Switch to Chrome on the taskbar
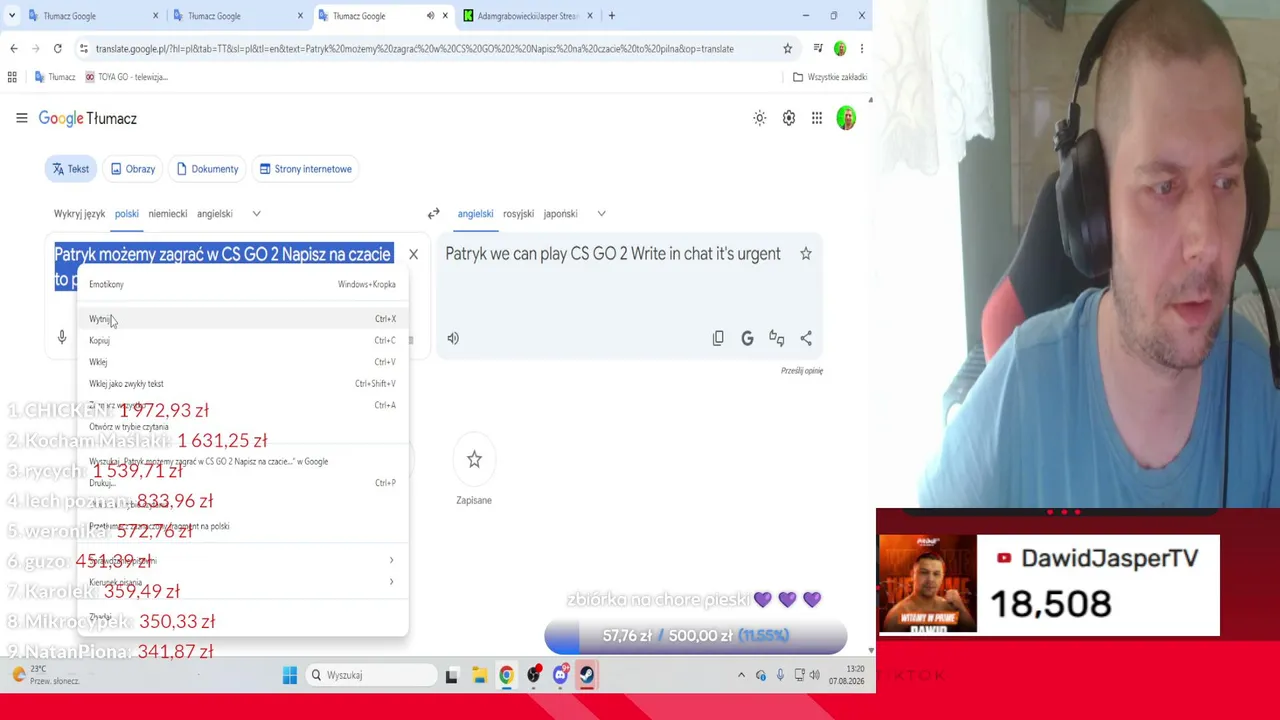The height and width of the screenshot is (720, 1280). tap(507, 675)
